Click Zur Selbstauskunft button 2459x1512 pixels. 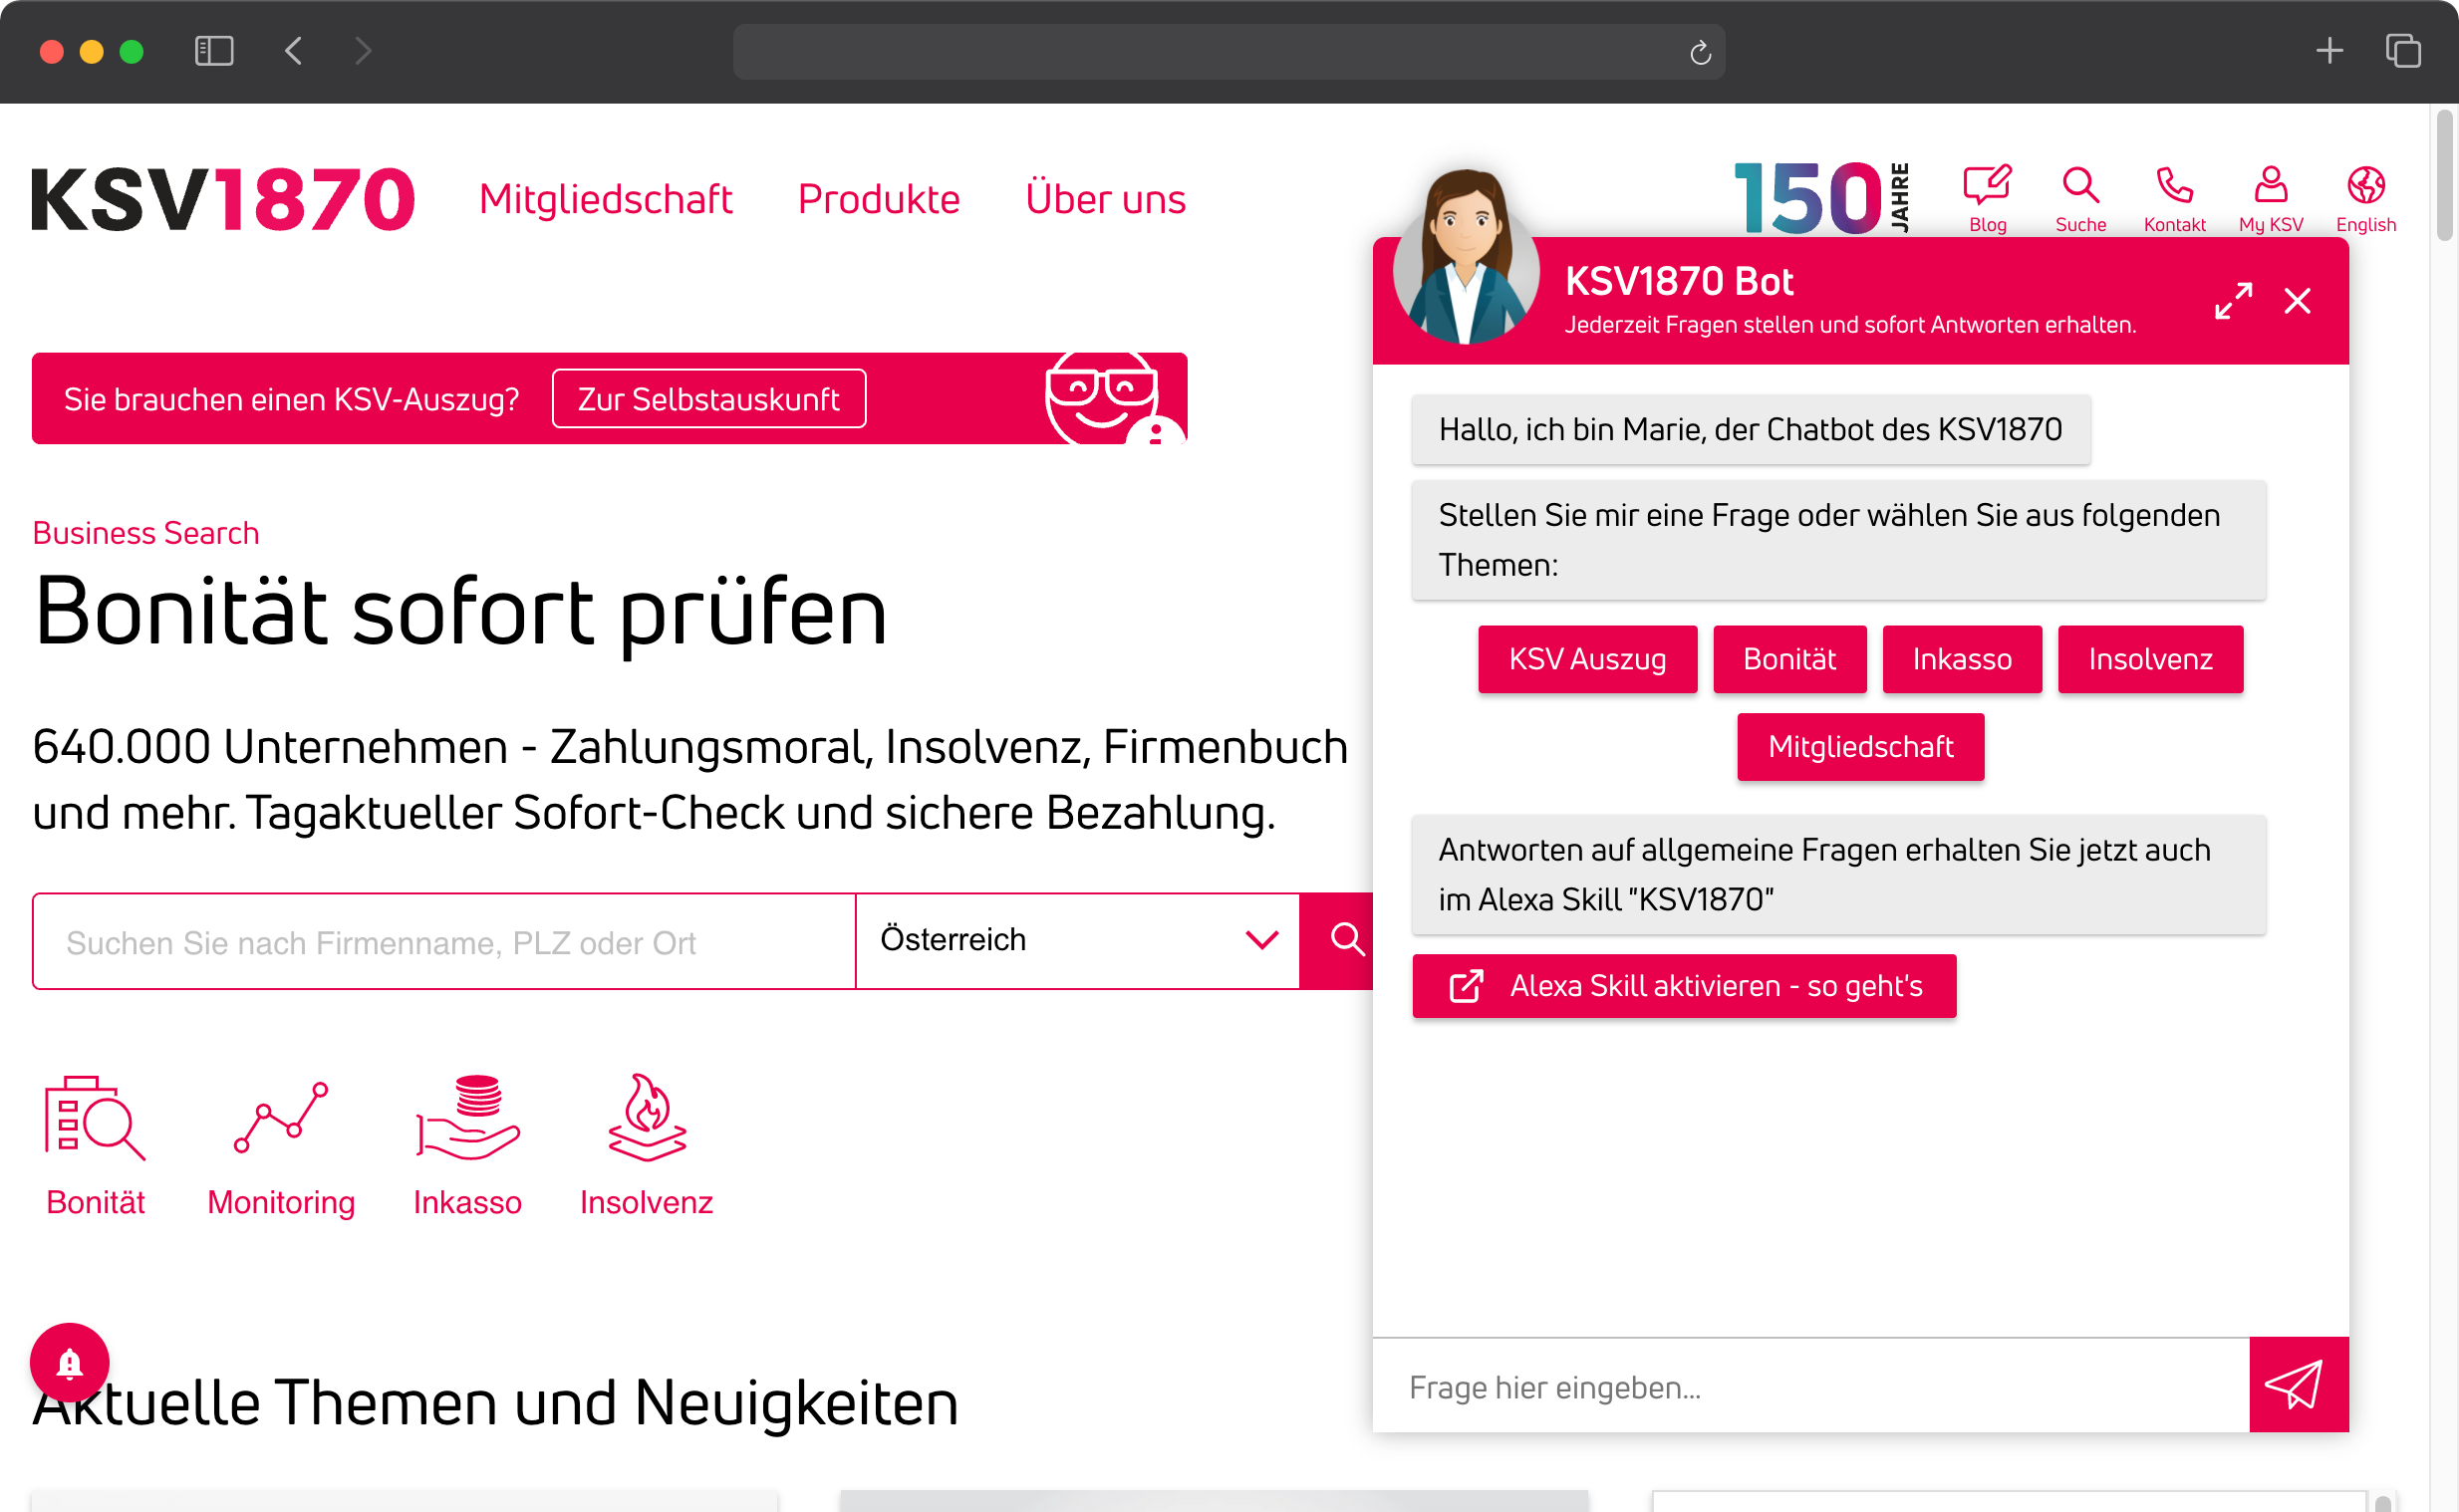click(x=709, y=398)
